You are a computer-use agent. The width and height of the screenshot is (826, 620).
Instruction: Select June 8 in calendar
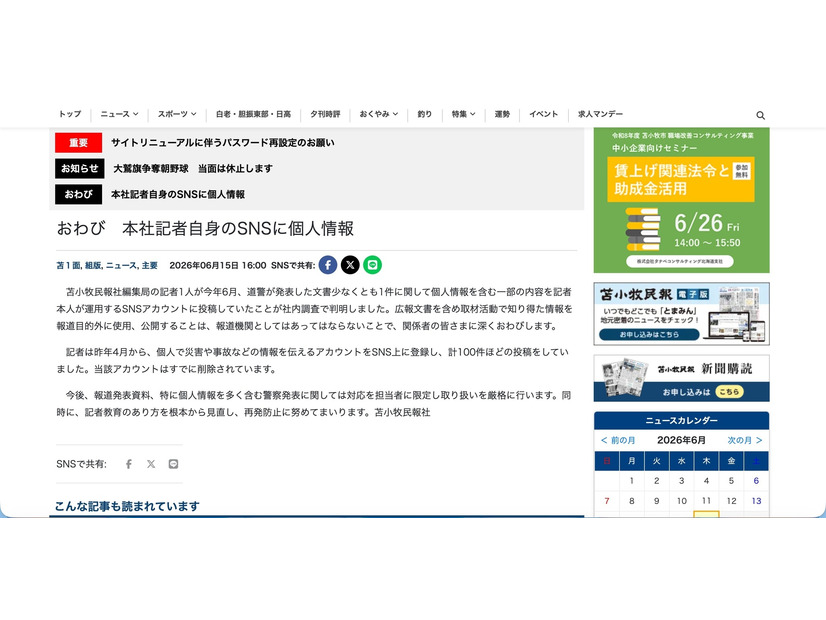point(632,501)
